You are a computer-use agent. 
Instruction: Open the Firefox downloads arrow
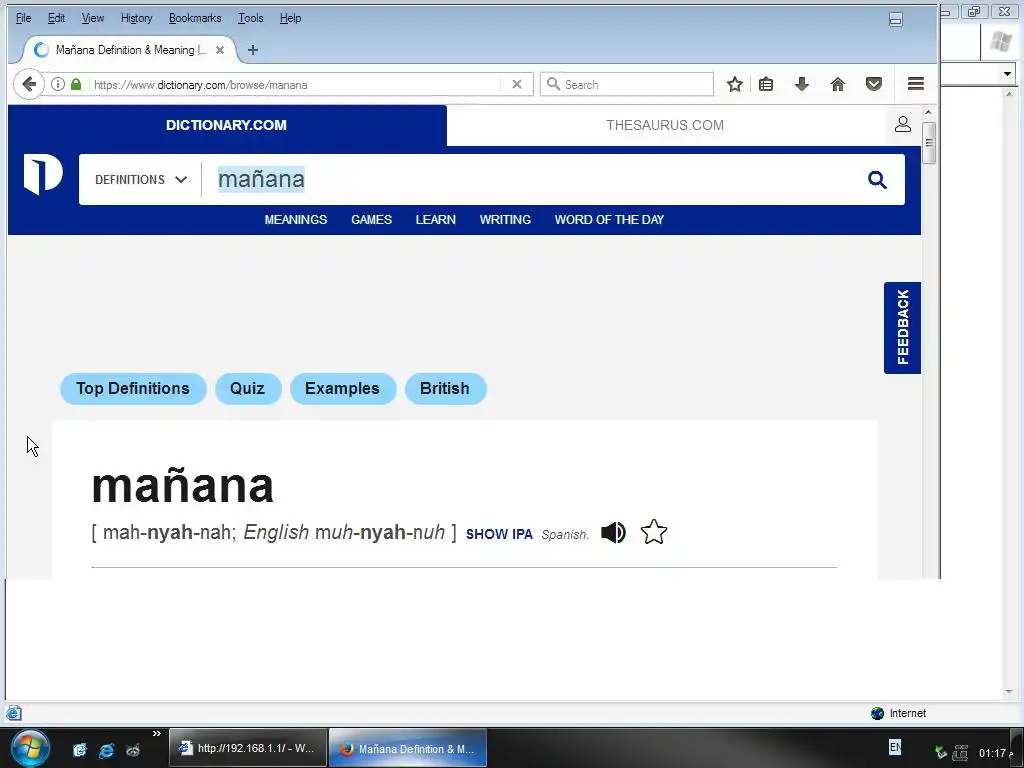[802, 84]
